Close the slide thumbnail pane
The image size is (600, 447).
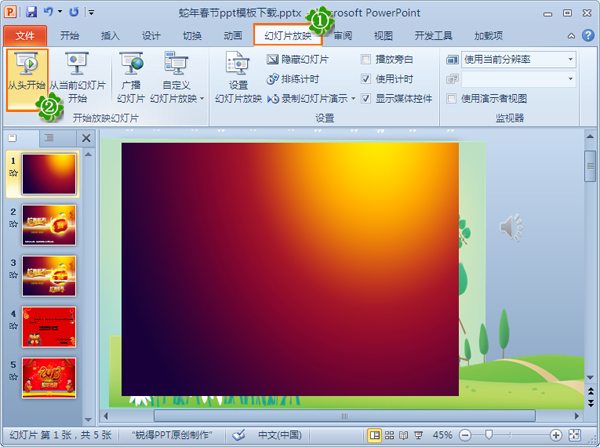point(86,138)
